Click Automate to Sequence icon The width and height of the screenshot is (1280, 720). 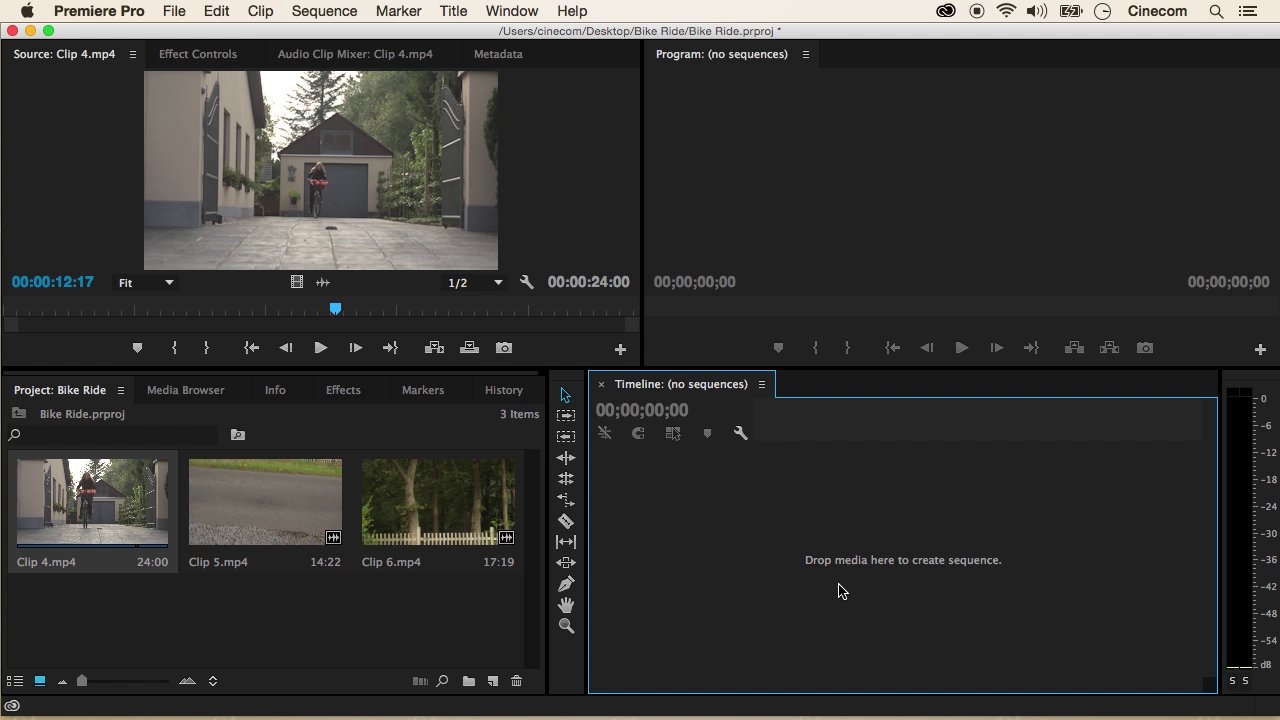420,681
